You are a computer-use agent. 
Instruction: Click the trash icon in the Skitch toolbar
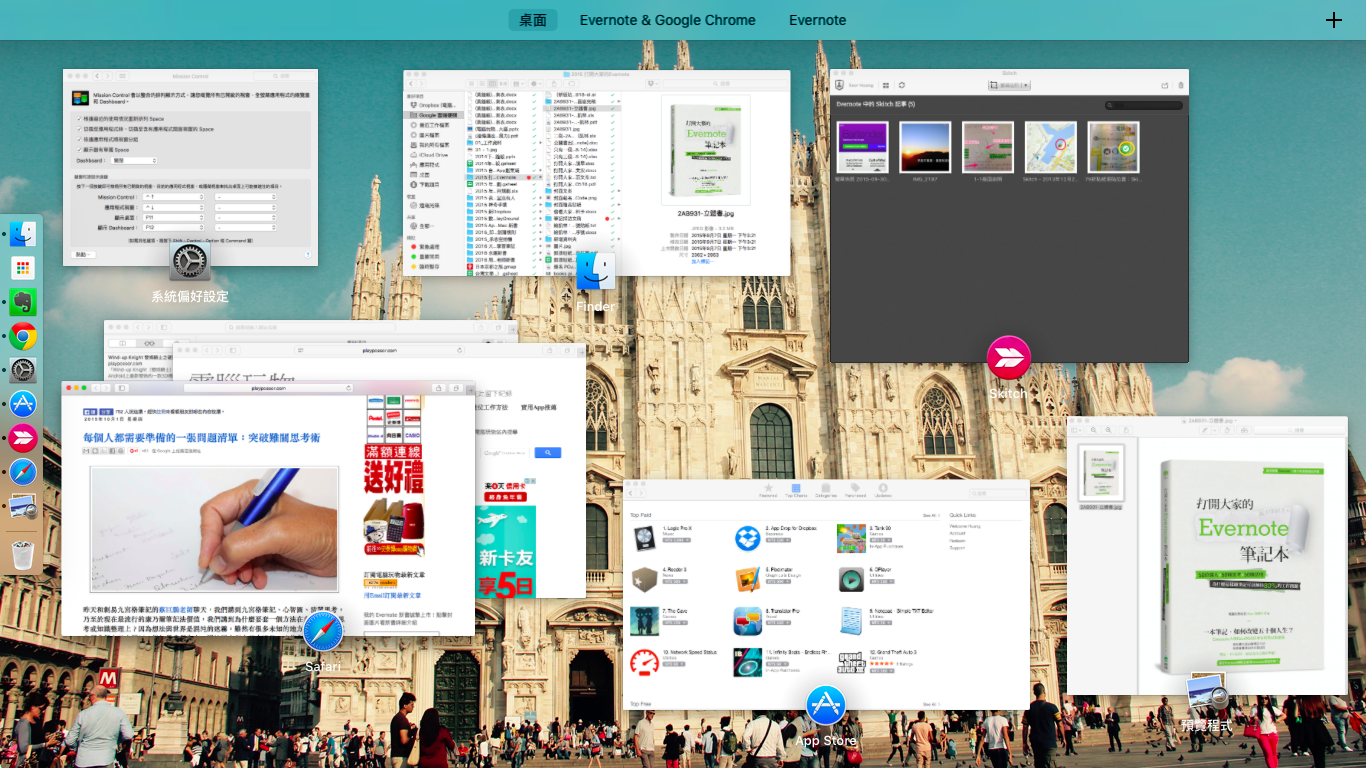tap(1181, 86)
